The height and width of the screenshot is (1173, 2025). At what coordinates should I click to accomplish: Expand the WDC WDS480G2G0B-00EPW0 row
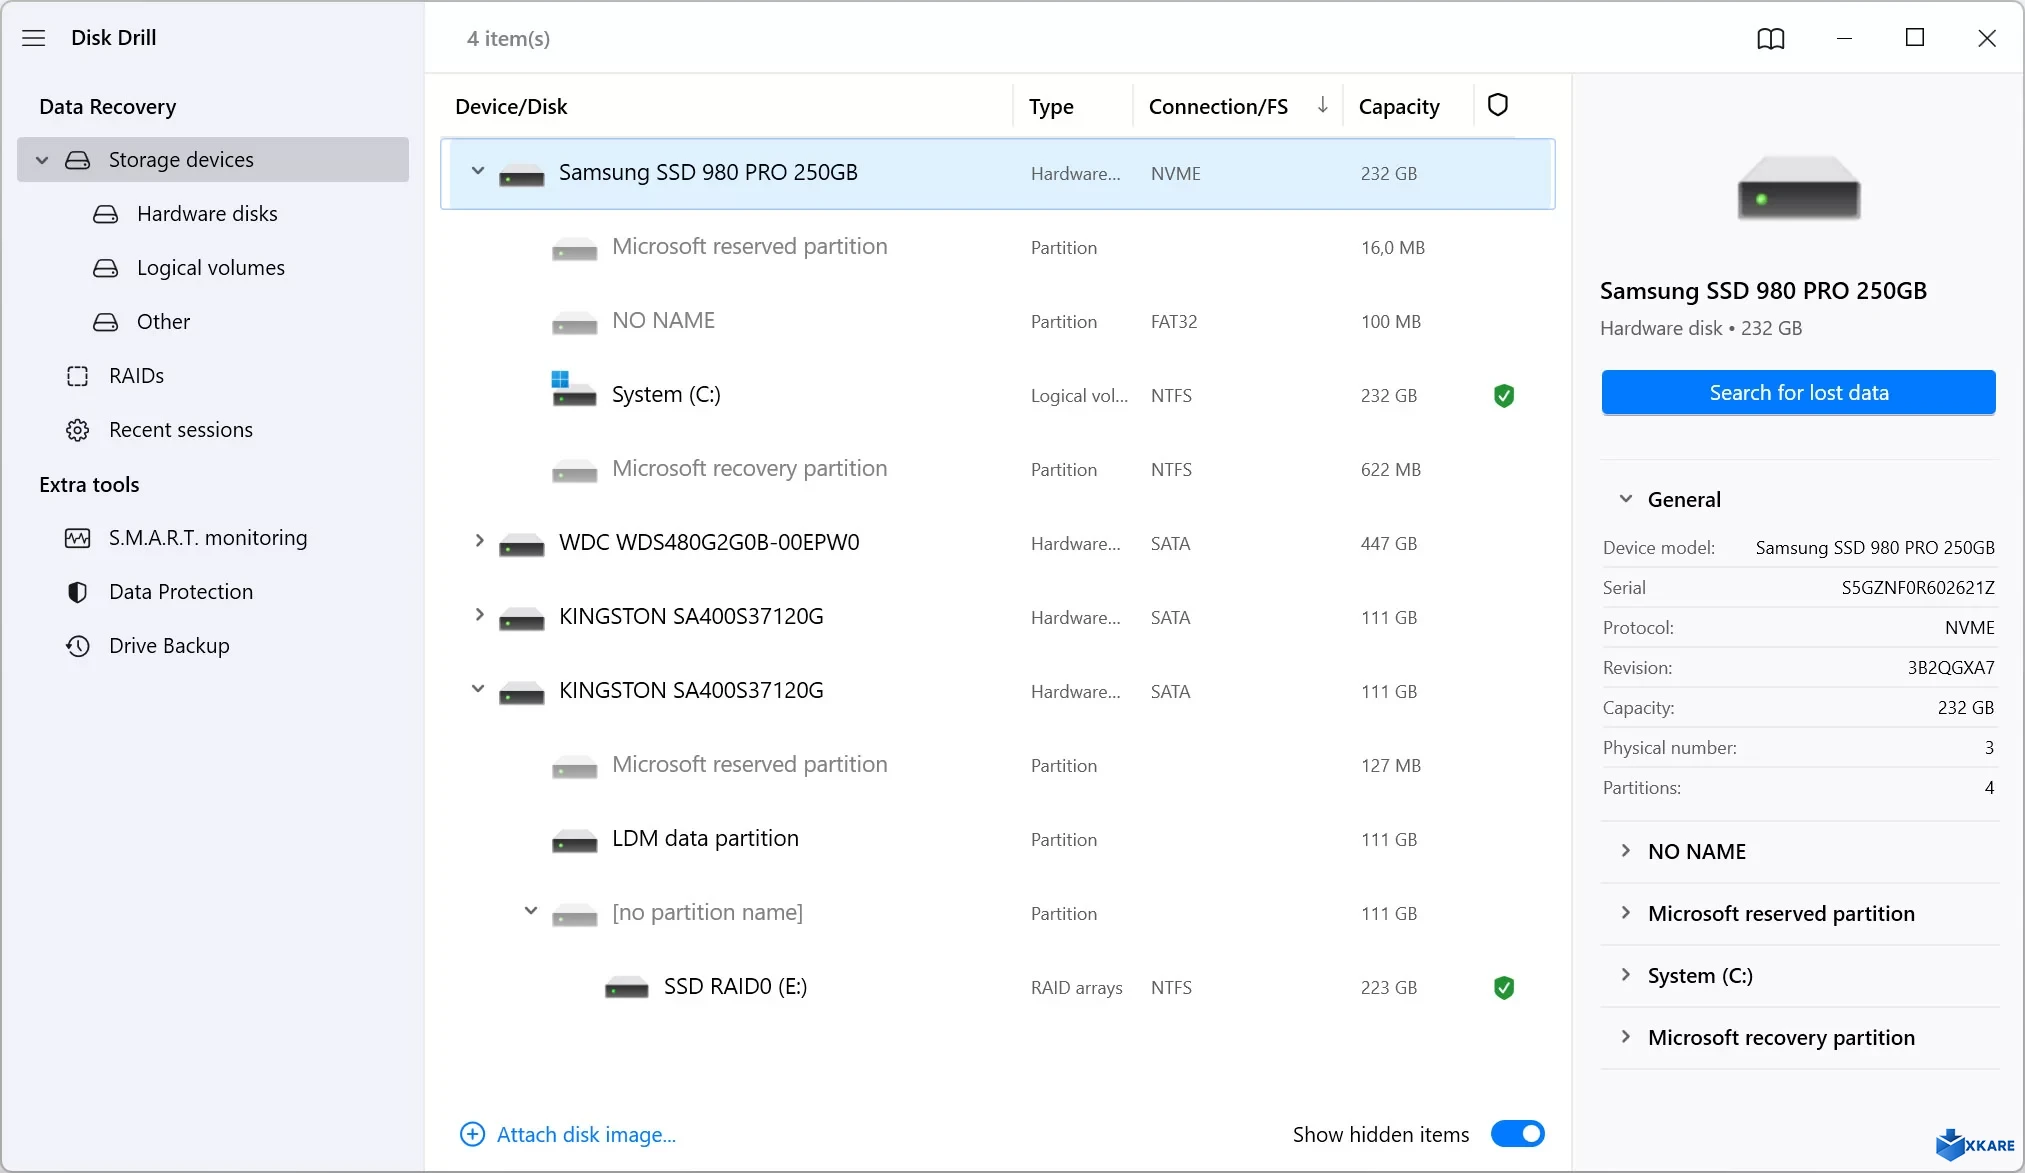(x=479, y=541)
